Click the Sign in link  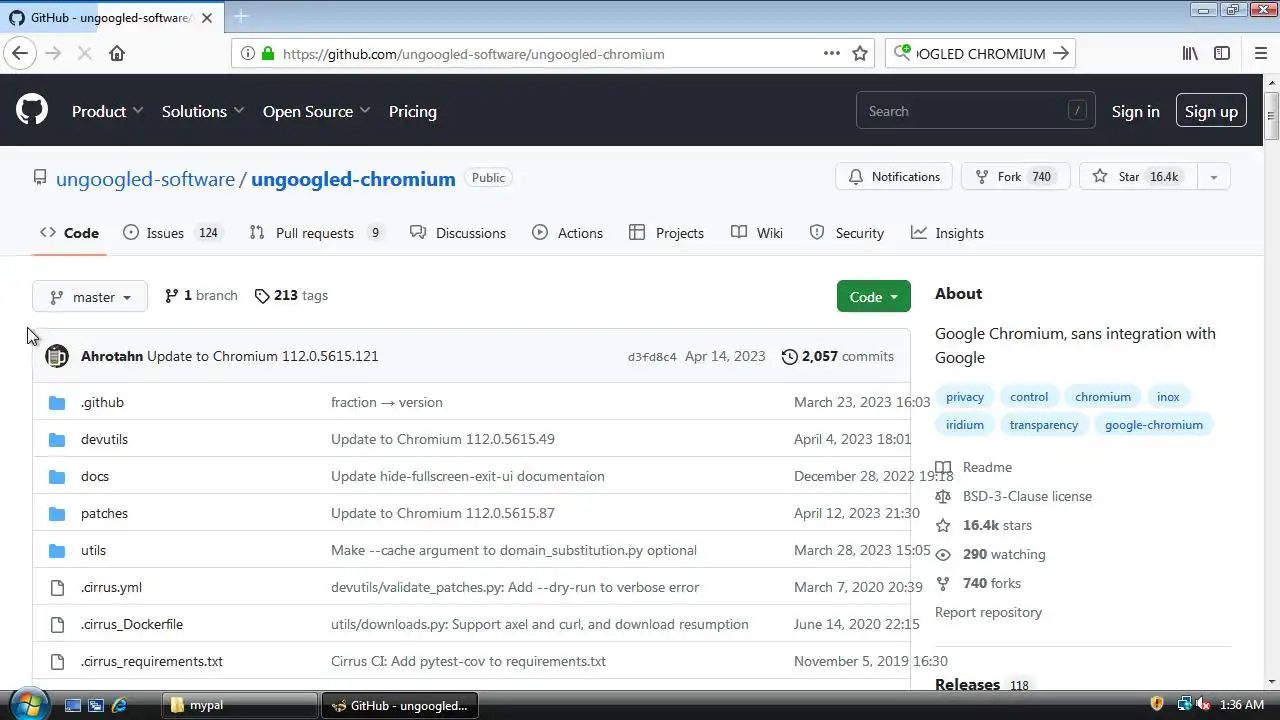pyautogui.click(x=1136, y=111)
